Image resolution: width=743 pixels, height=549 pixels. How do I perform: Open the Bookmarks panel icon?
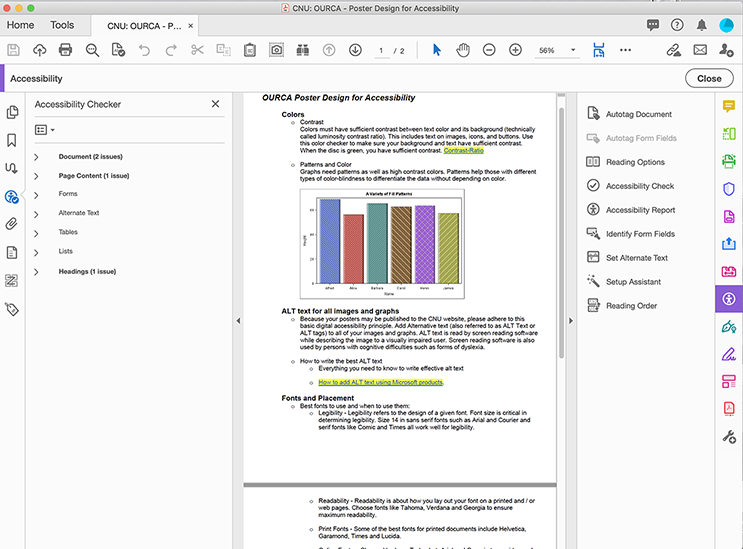pyautogui.click(x=12, y=140)
